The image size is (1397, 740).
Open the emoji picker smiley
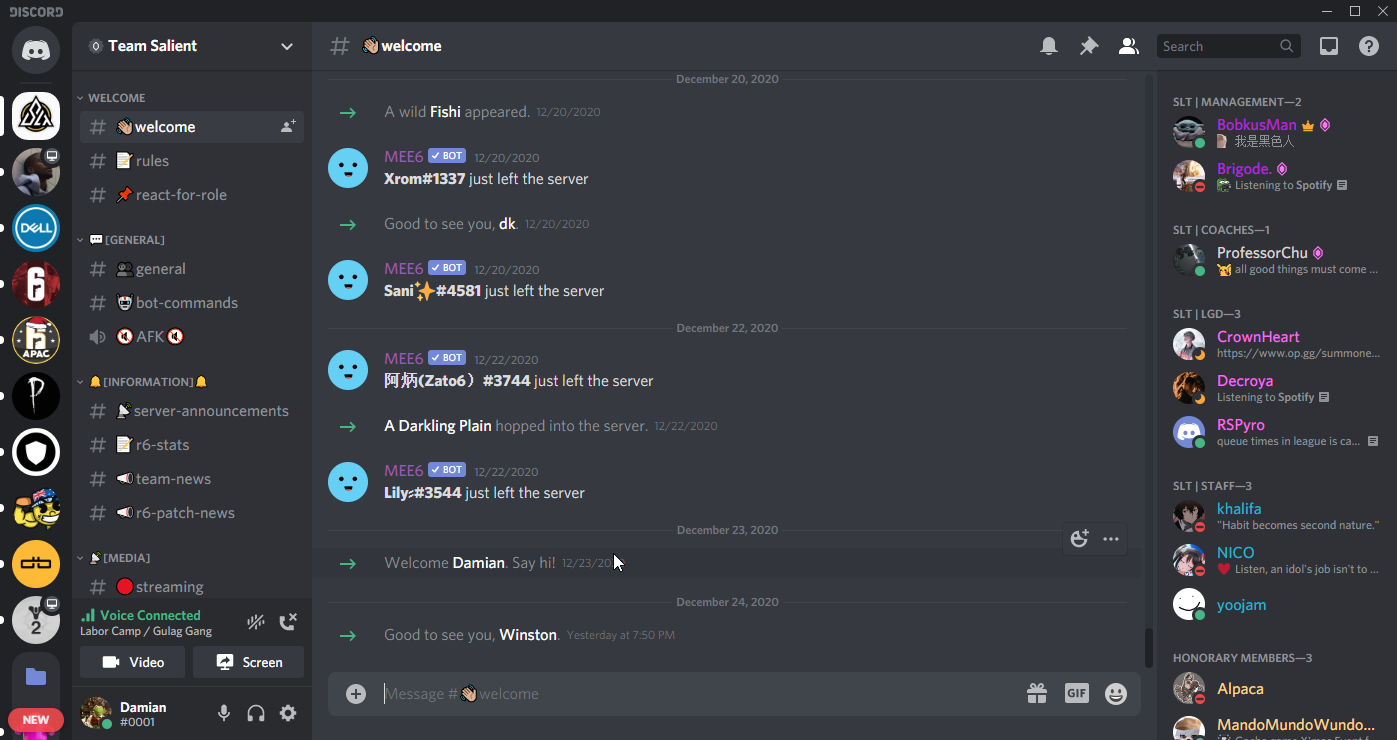point(1116,693)
